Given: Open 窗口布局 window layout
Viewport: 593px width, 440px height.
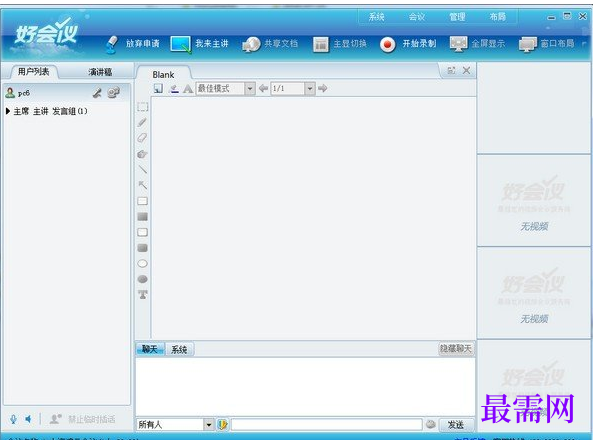Looking at the screenshot, I should [547, 44].
